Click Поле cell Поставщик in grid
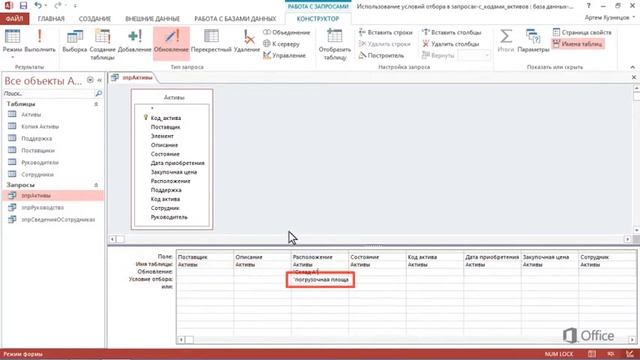The height and width of the screenshot is (360, 640). [205, 257]
